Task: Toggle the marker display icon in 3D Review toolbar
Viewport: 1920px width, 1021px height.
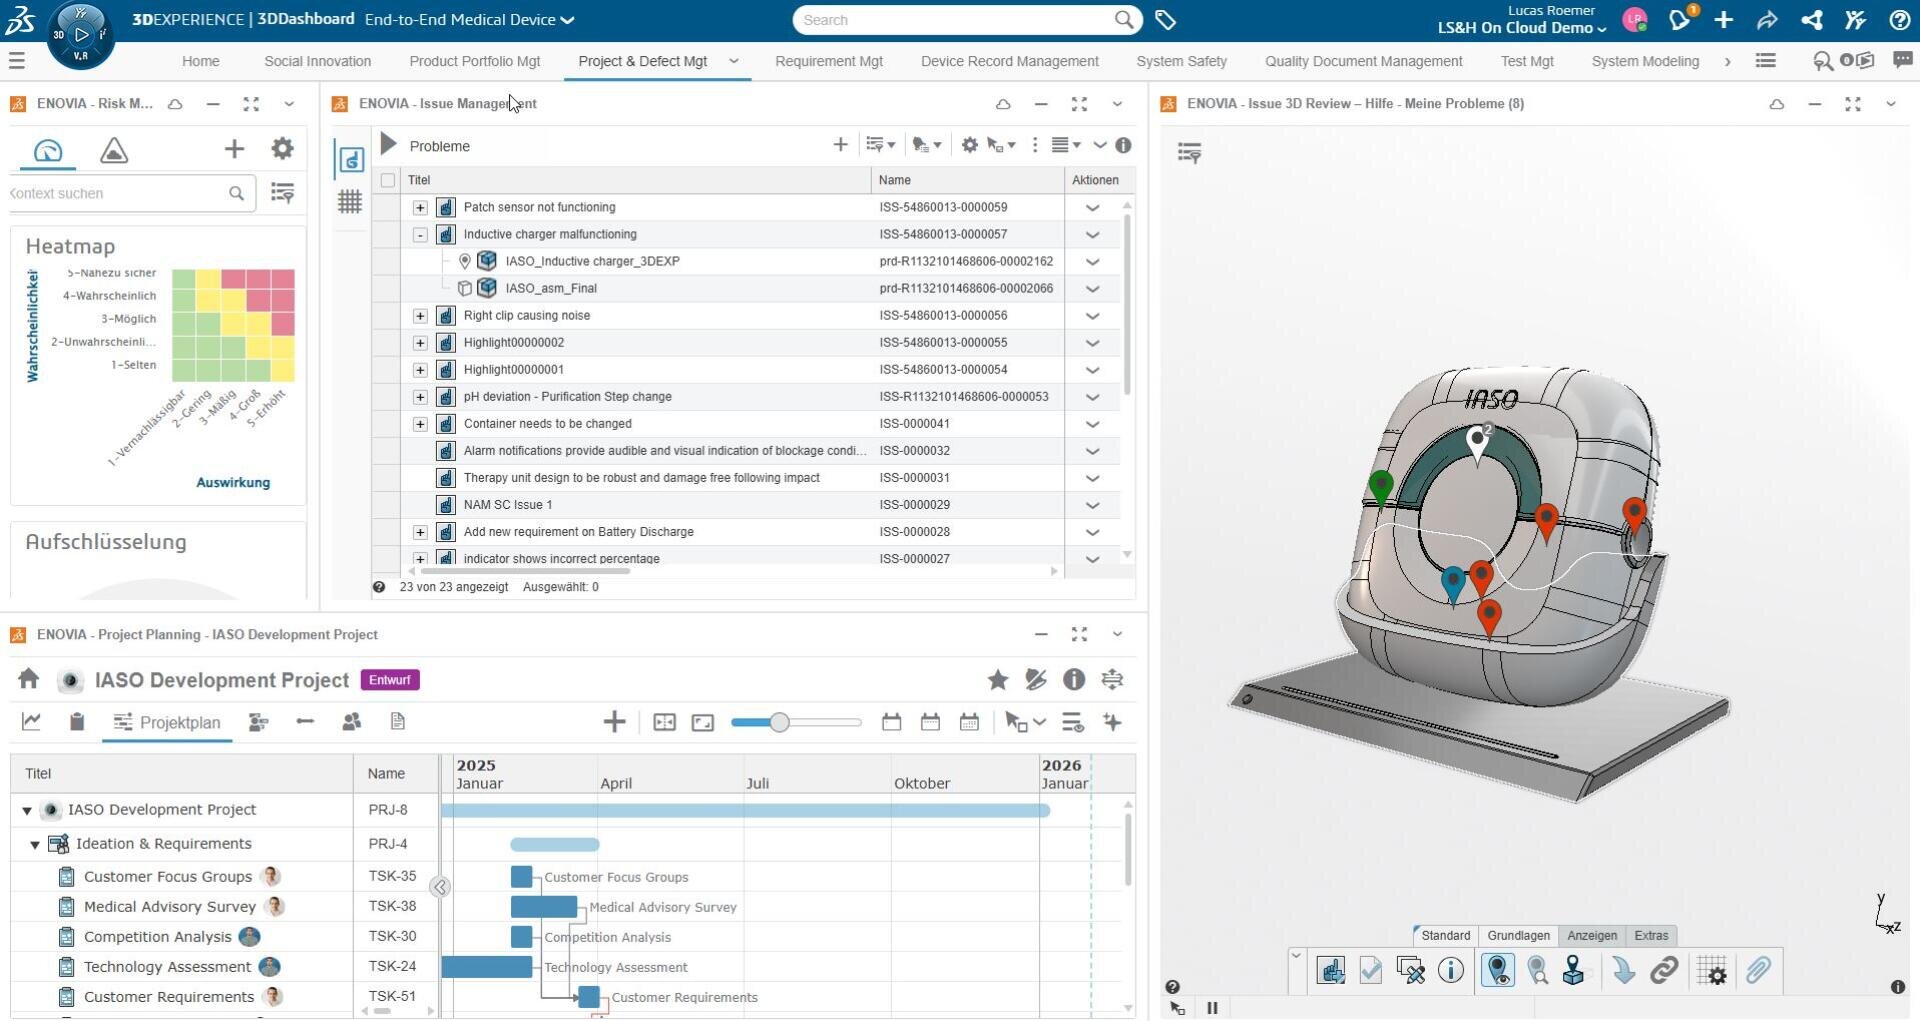Action: click(1498, 970)
